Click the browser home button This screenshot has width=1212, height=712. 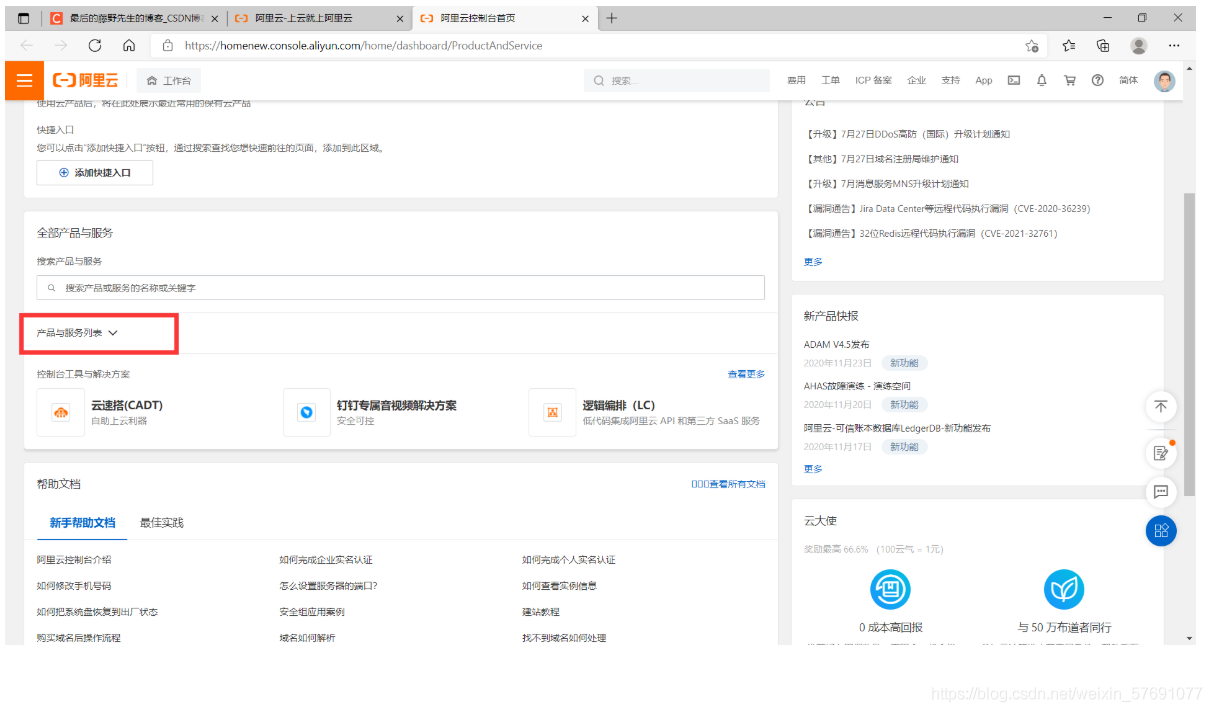(129, 45)
